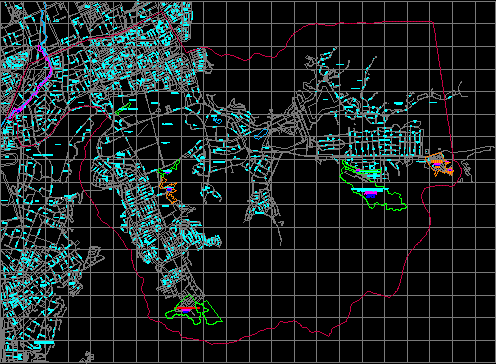Select the large green catchment outline on right
The height and width of the screenshot is (364, 496).
373,187
